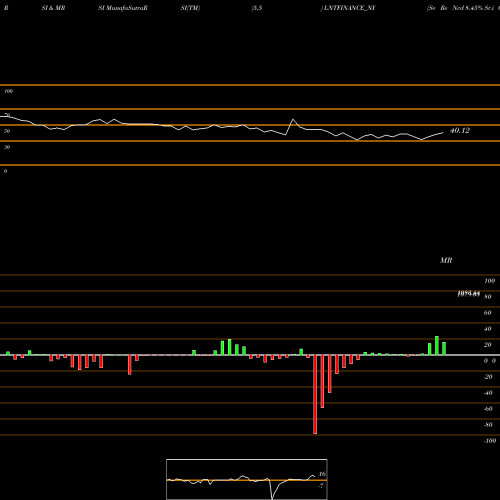This screenshot has width=500, height=500.
Task: Click the "50" label on RSI axis
Action: point(7,131)
